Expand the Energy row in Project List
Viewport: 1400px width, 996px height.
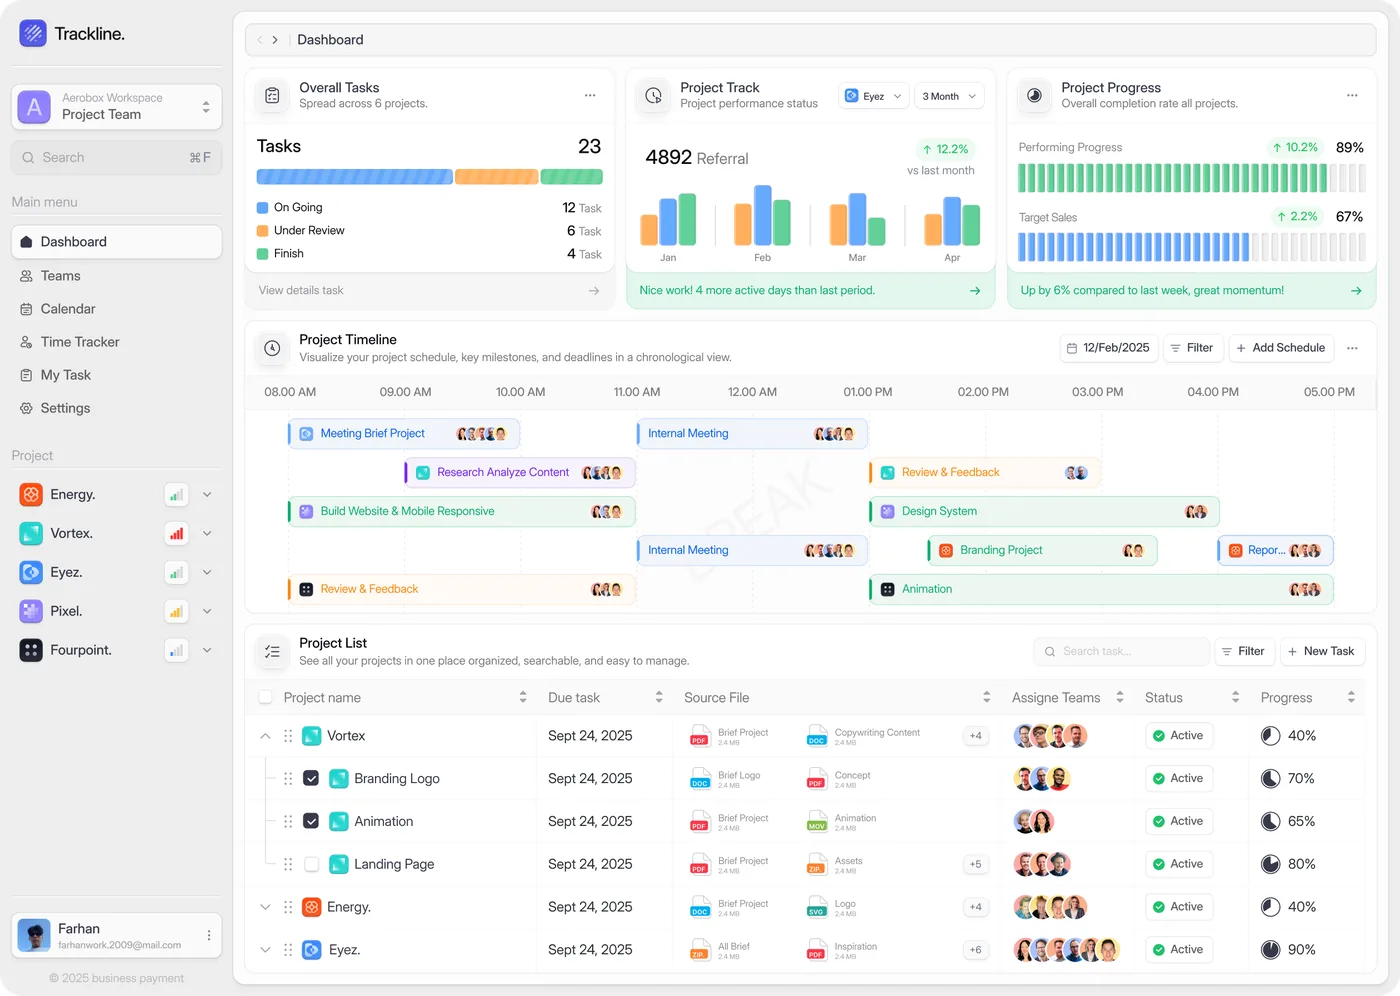click(x=265, y=907)
